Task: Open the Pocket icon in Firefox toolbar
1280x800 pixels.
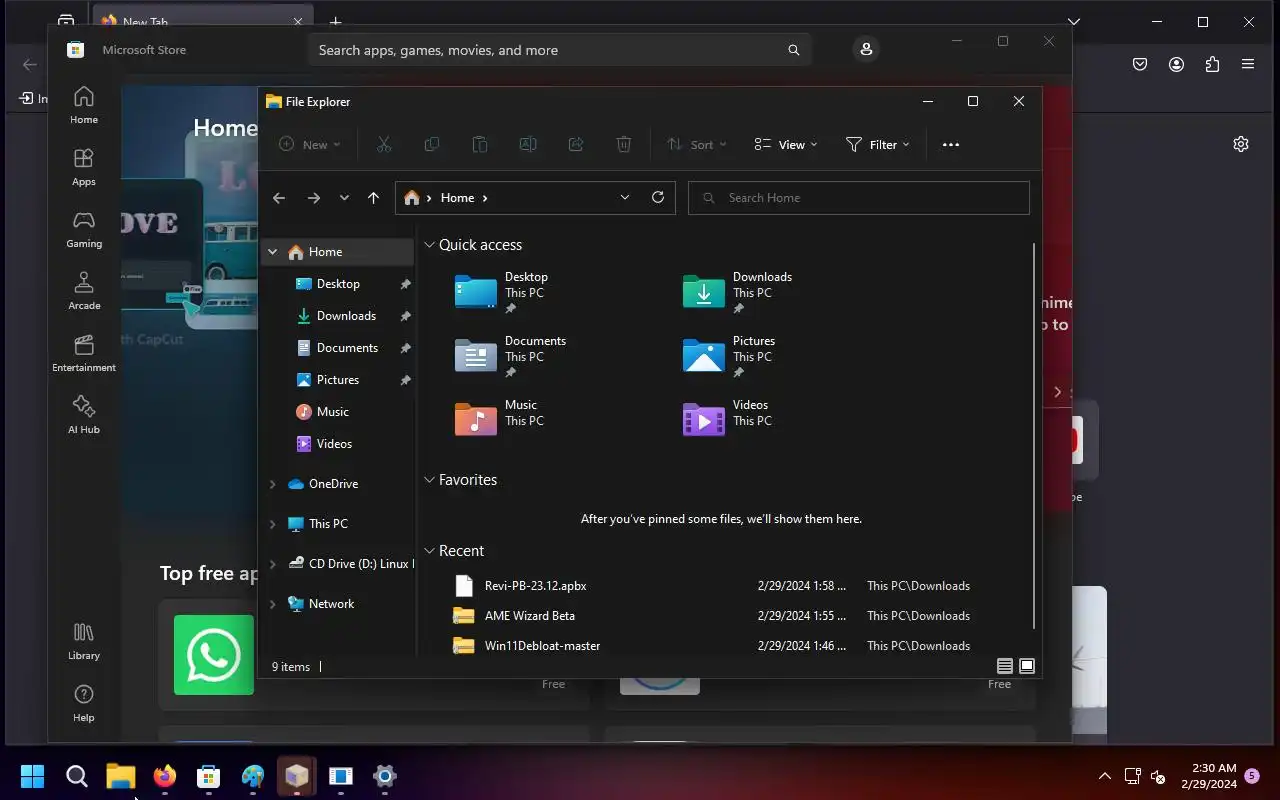Action: tap(1140, 64)
